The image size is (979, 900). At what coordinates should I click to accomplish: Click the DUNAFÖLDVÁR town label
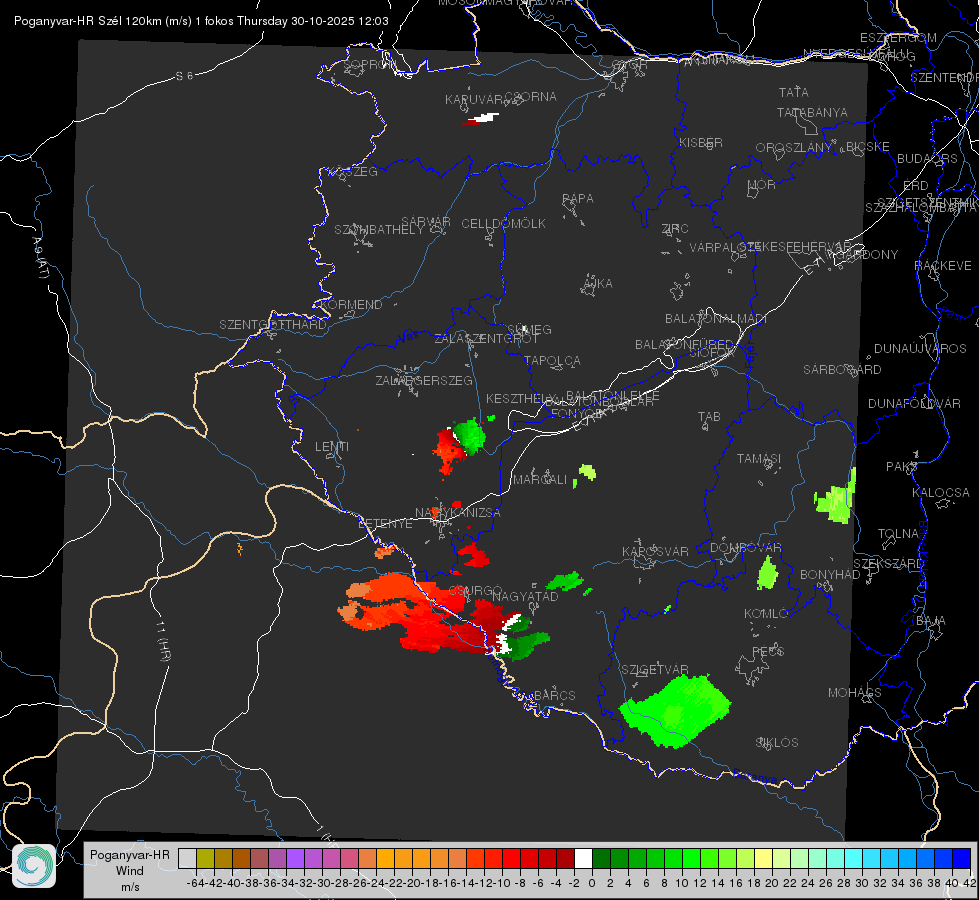pos(914,404)
